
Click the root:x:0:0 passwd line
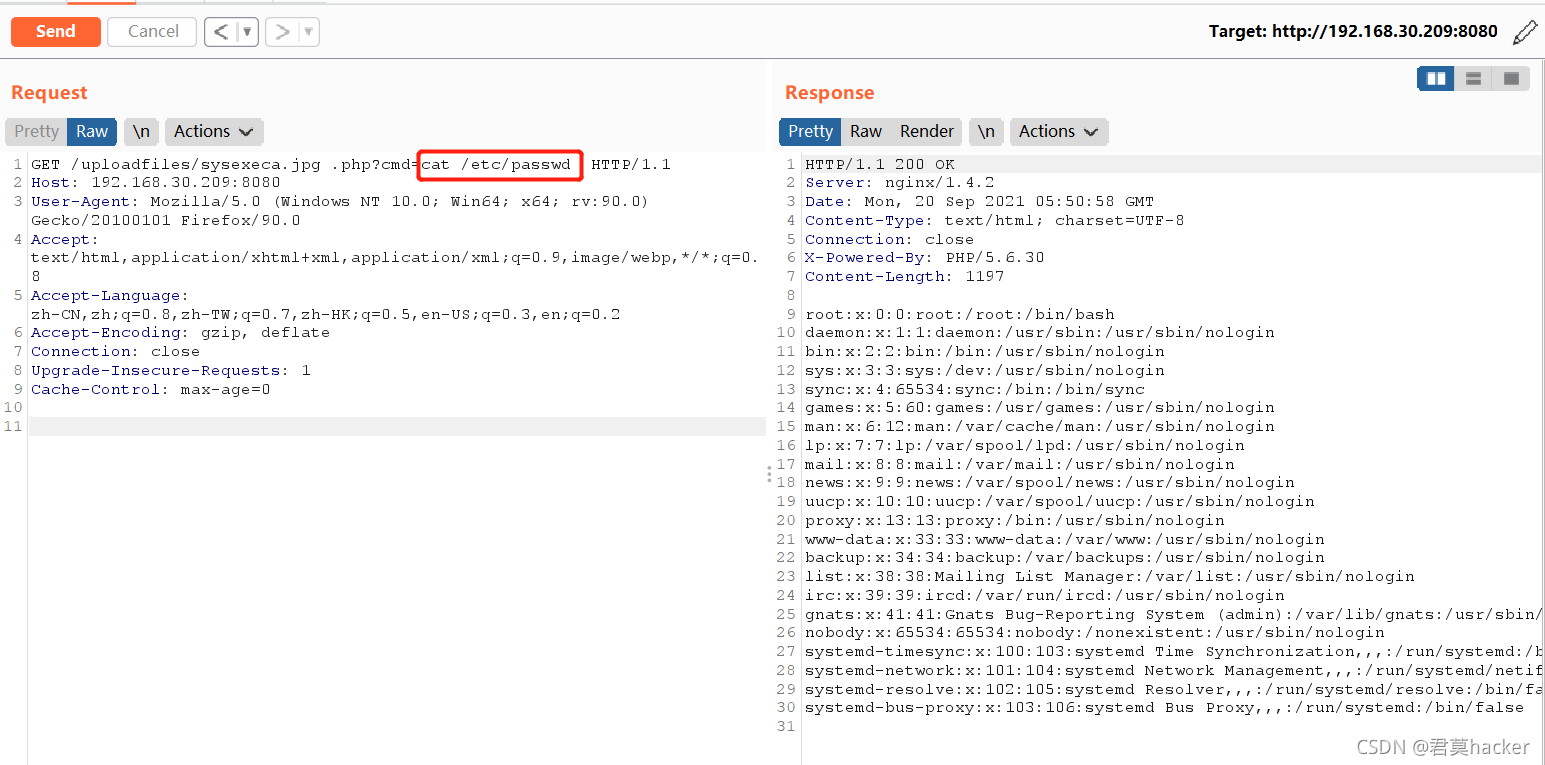click(x=960, y=314)
